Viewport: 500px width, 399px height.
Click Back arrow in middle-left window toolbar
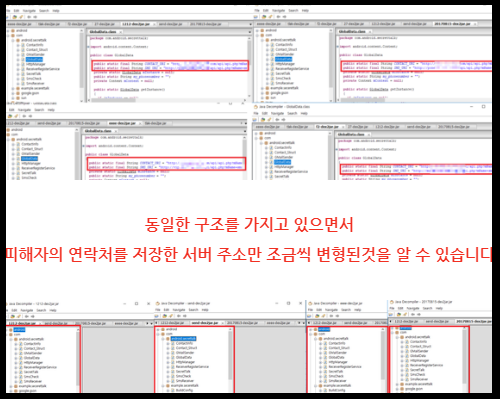(24, 116)
